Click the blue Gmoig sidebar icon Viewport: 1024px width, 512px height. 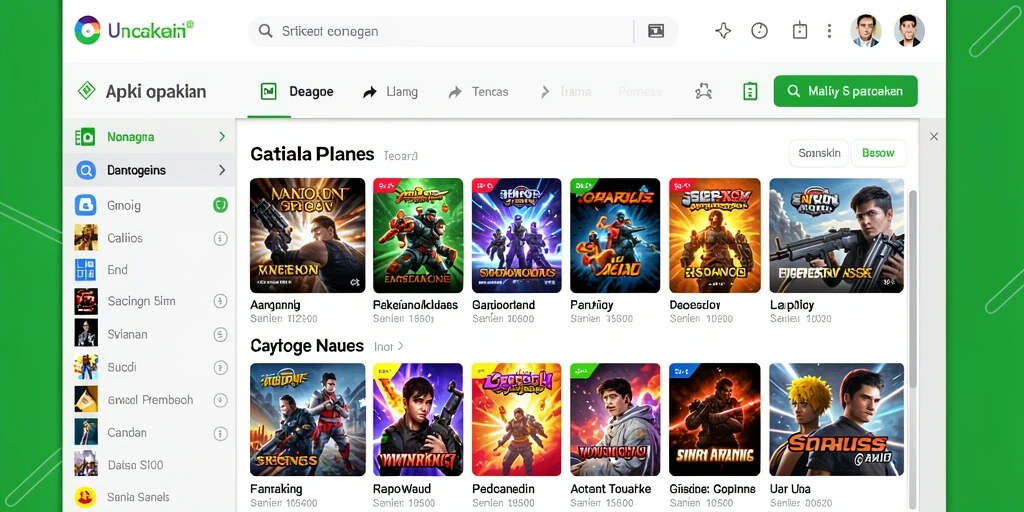[x=86, y=205]
